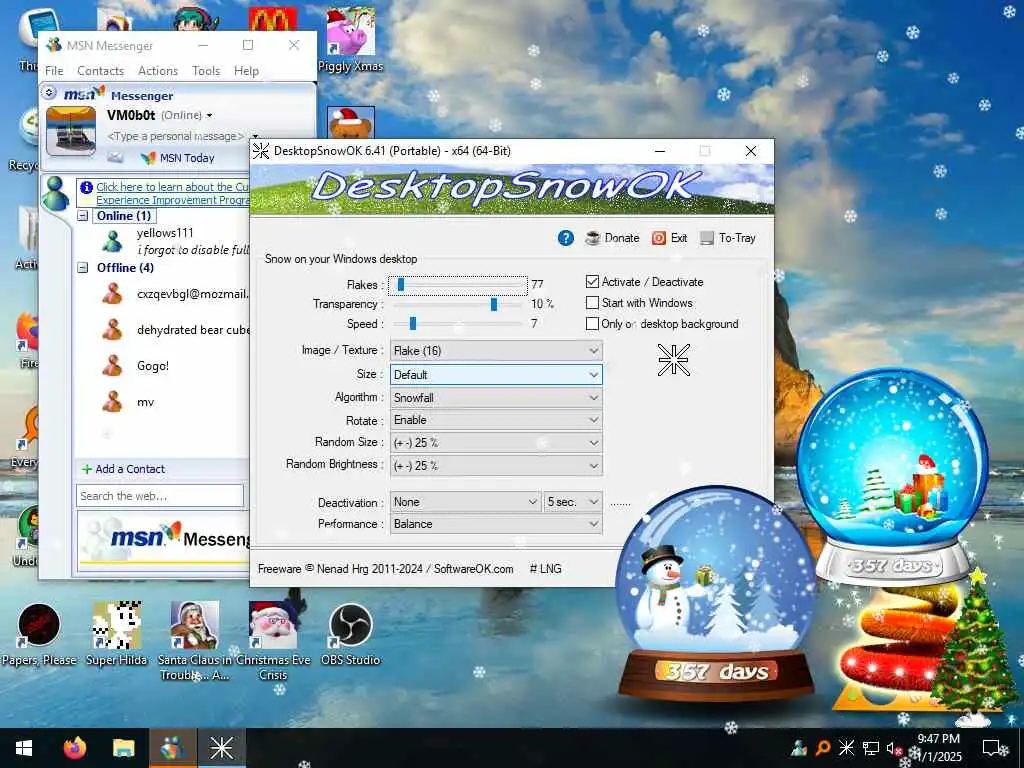The width and height of the screenshot is (1024, 768).
Task: Open the Rotate dropdown set to Enable
Action: point(496,420)
